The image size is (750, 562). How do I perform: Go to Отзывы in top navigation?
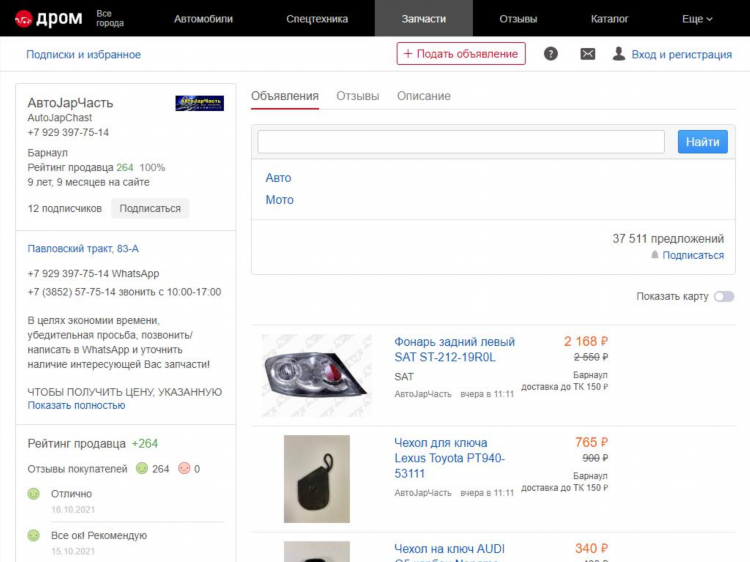click(518, 19)
